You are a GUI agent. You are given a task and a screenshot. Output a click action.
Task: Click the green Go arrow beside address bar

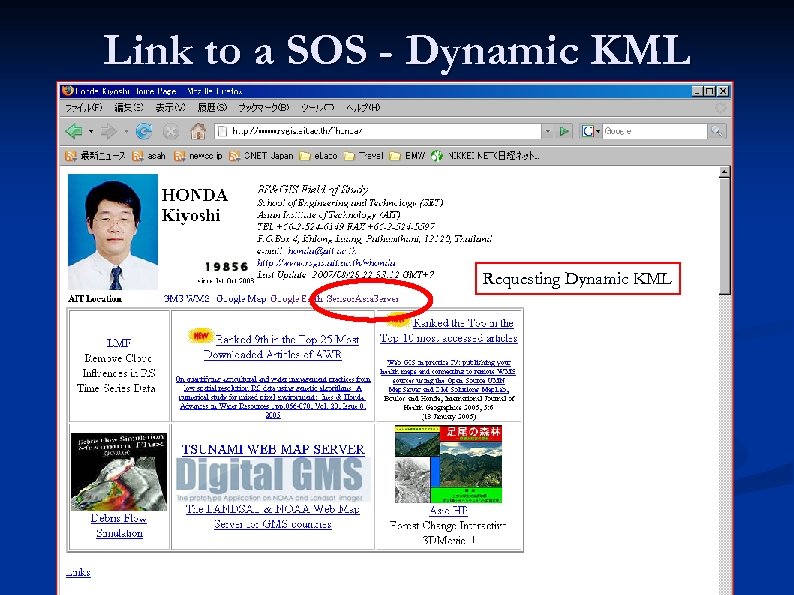tap(564, 131)
